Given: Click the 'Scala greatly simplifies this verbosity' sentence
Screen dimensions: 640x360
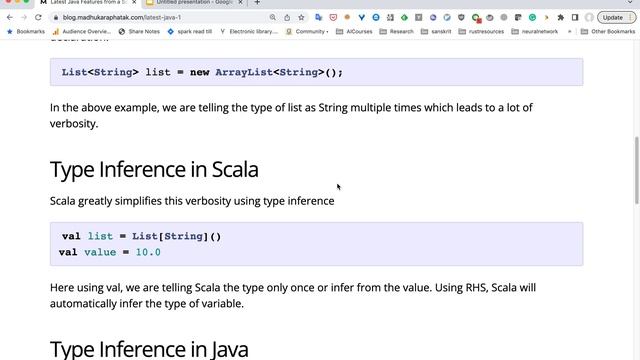Looking at the screenshot, I should [192, 201].
